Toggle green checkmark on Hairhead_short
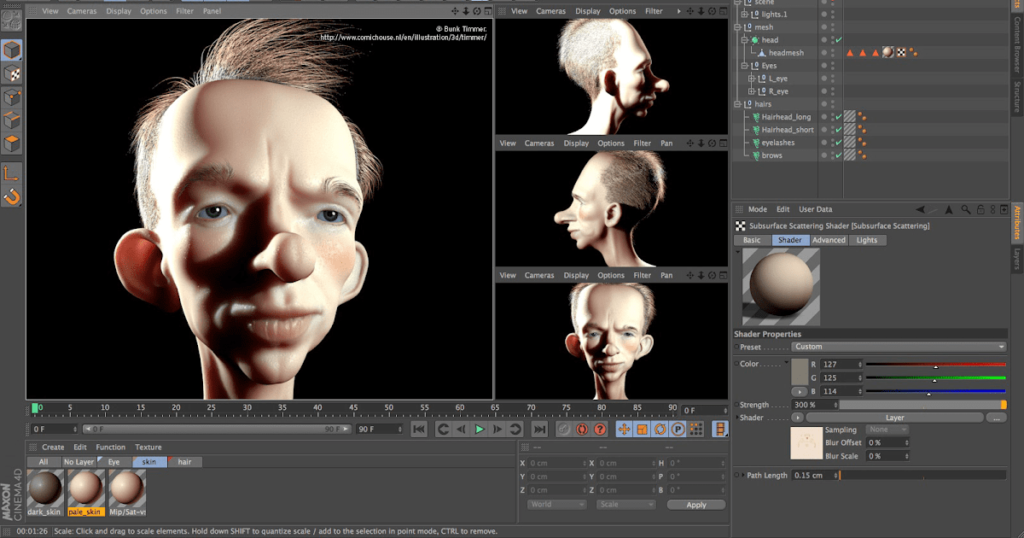This screenshot has width=1024, height=538. (x=839, y=130)
